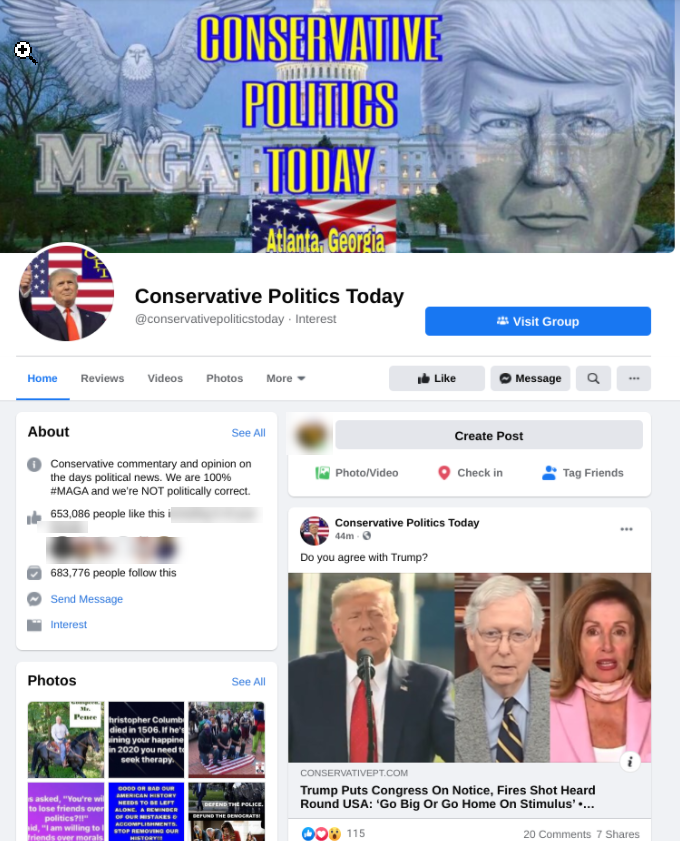Open post options three-dots menu
Viewport: 680px width, 841px height.
[626, 529]
